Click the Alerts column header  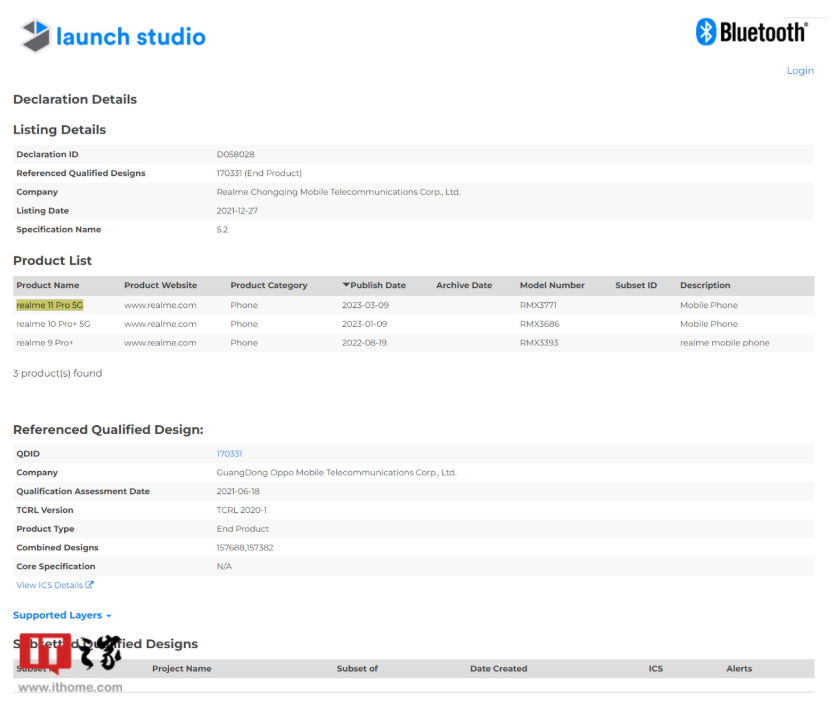[739, 669]
